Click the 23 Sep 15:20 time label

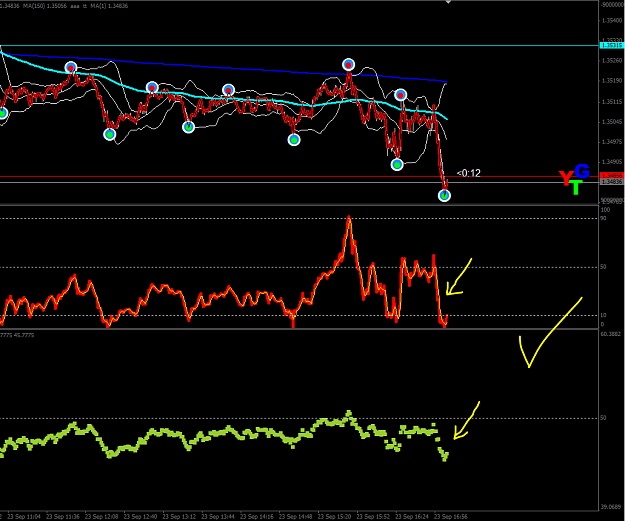(334, 517)
